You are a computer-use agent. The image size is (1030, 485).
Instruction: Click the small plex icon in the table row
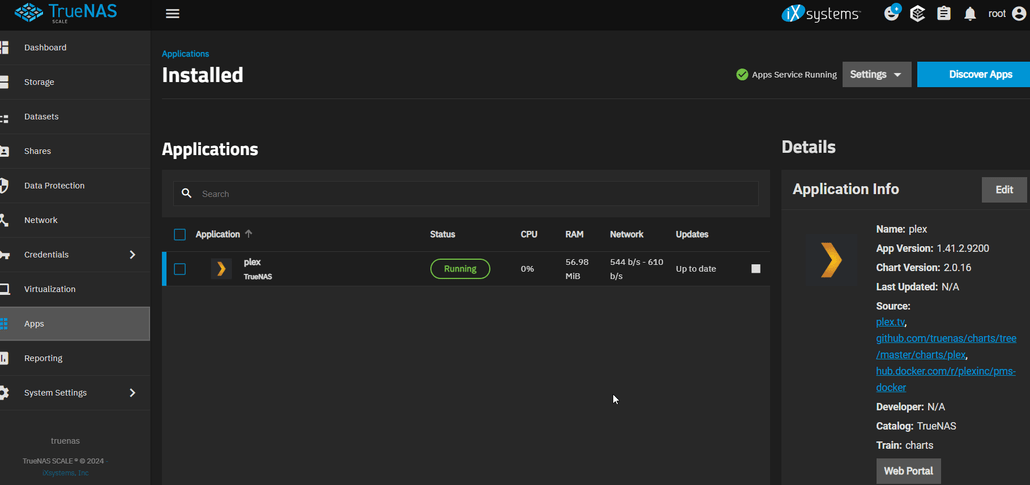pyautogui.click(x=221, y=269)
